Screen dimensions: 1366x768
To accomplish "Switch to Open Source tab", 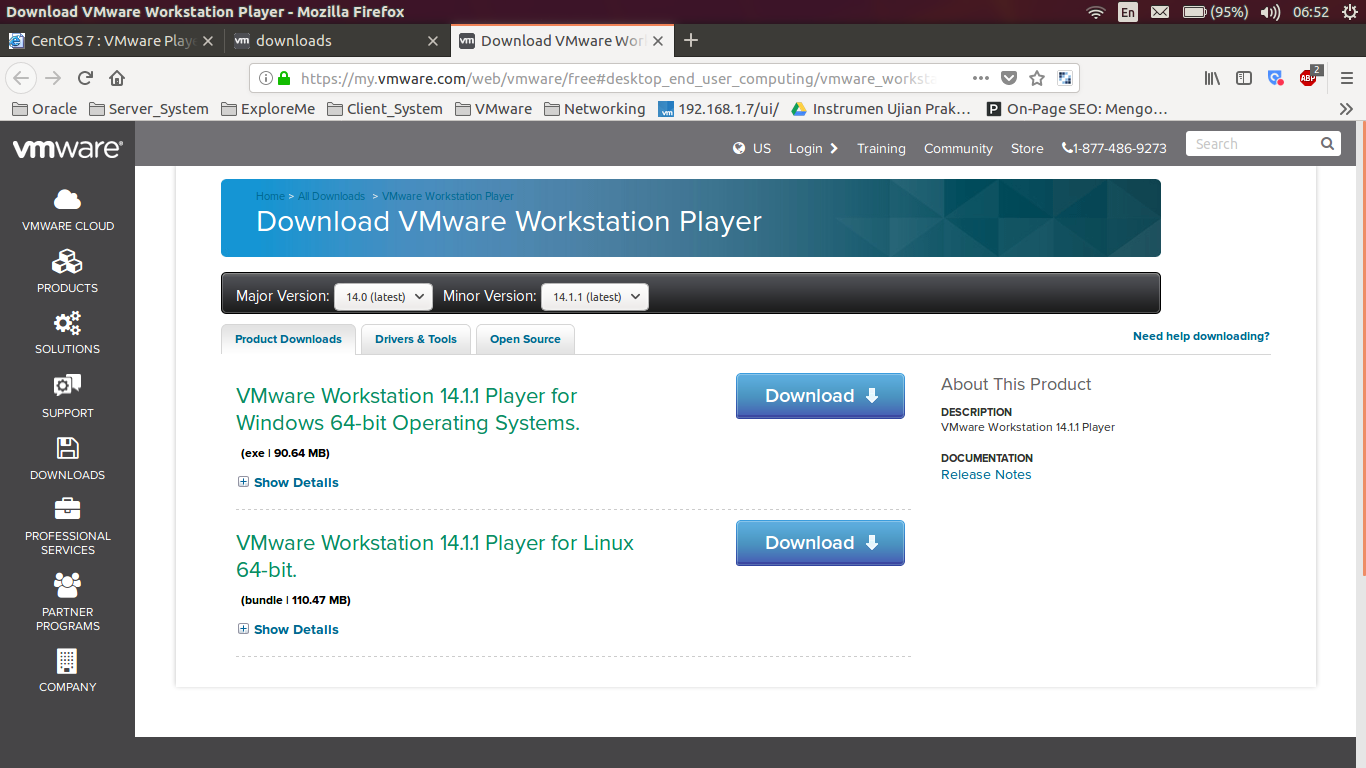I will coord(525,339).
